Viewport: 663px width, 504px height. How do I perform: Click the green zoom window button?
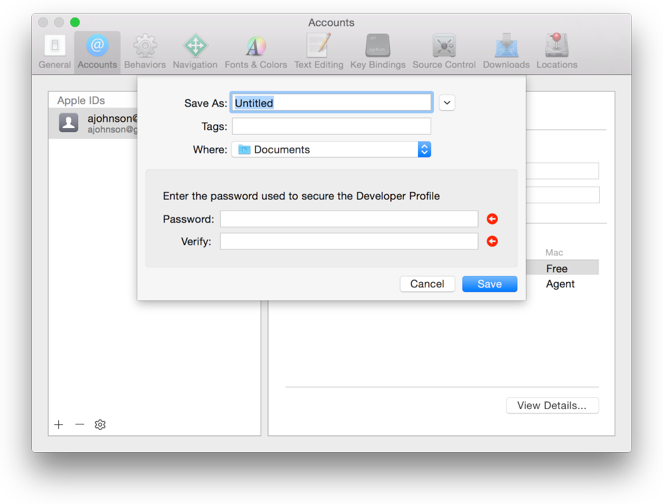(75, 22)
